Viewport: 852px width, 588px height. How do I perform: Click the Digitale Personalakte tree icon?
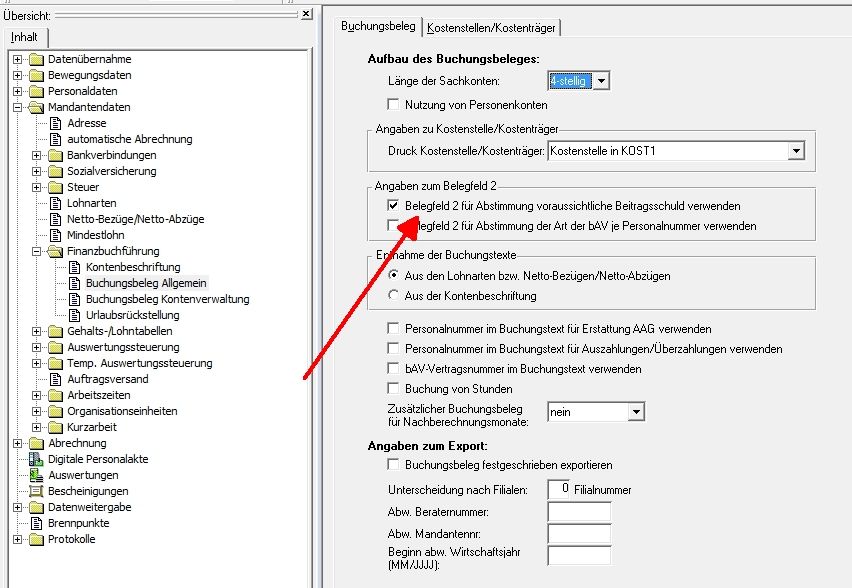coord(36,459)
